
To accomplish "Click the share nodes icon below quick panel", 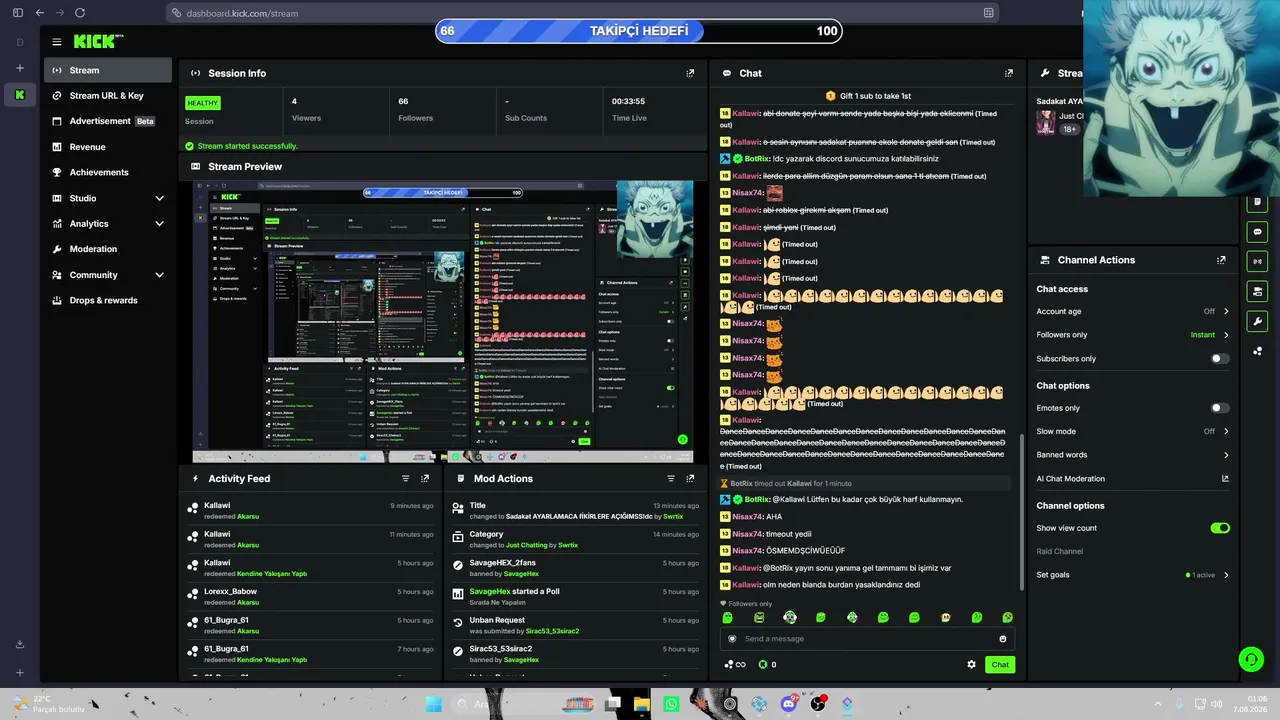I will click(x=1258, y=351).
